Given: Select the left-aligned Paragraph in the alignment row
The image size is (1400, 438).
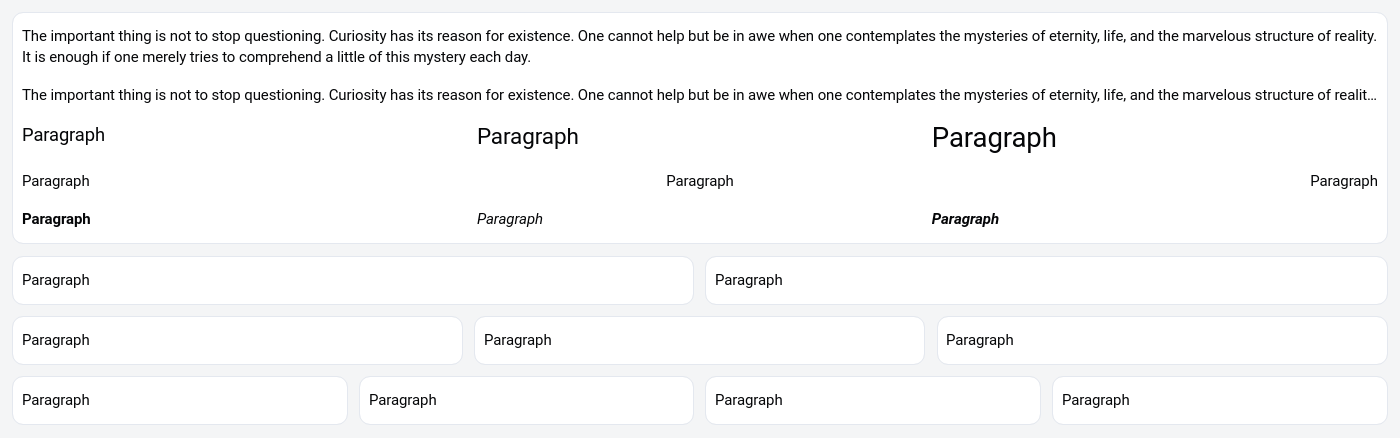Looking at the screenshot, I should [56, 181].
